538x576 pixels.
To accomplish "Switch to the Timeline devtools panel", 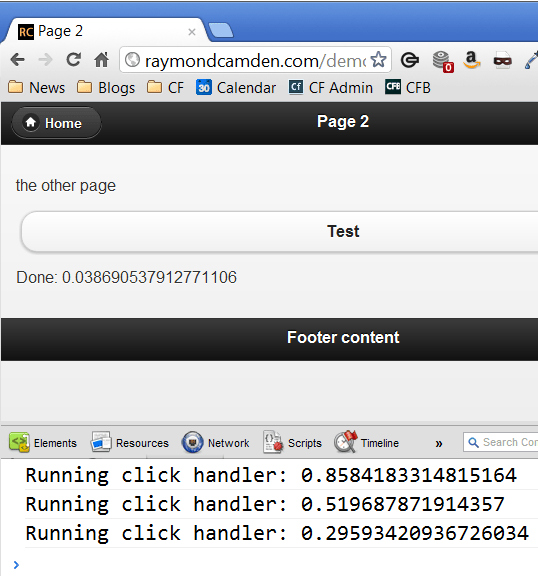I will click(x=366, y=442).
